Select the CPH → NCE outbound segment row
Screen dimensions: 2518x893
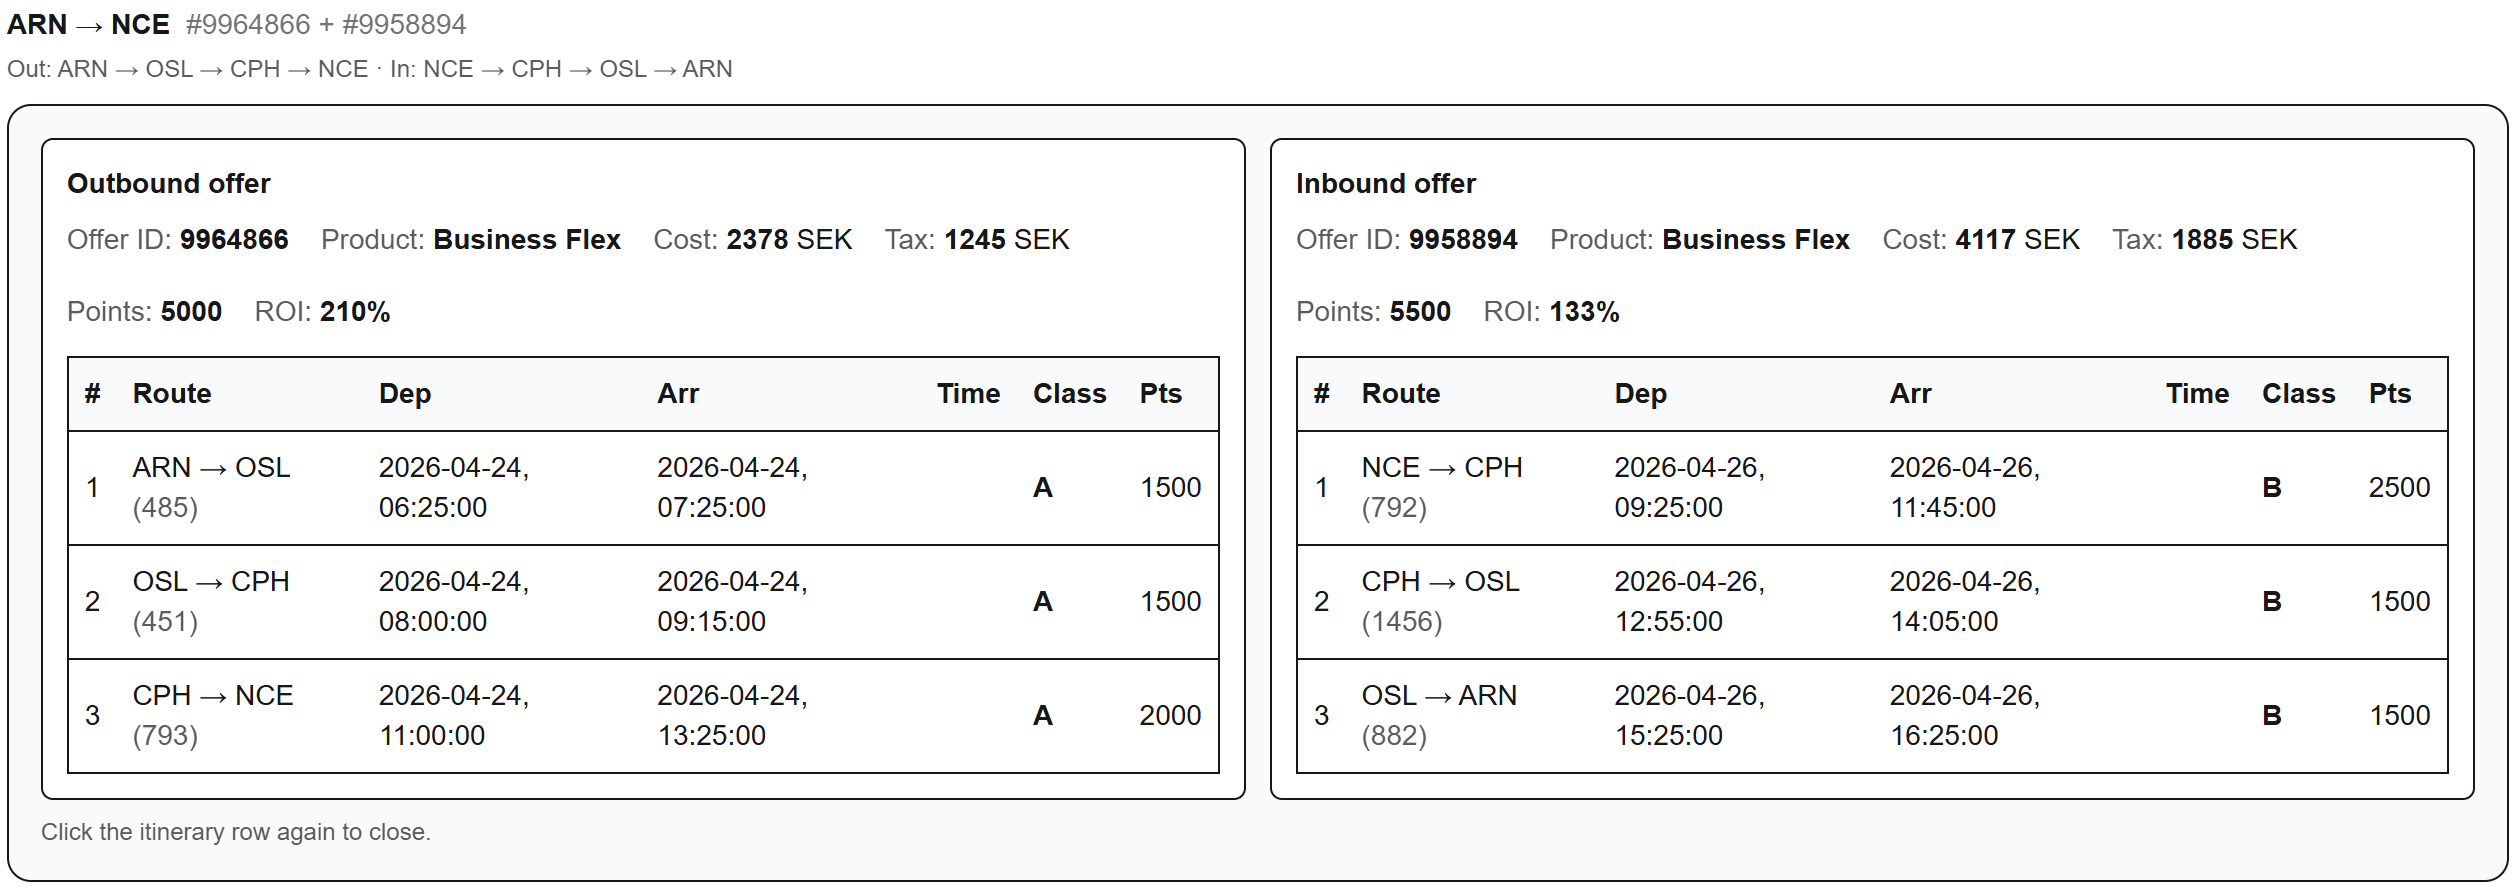642,716
